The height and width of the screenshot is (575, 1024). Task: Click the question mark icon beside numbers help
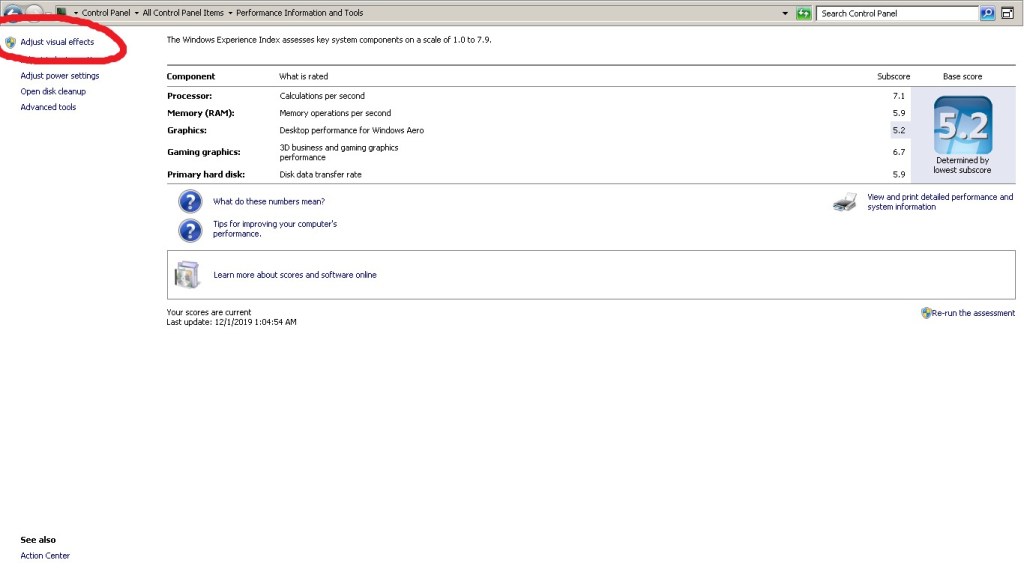pos(190,202)
